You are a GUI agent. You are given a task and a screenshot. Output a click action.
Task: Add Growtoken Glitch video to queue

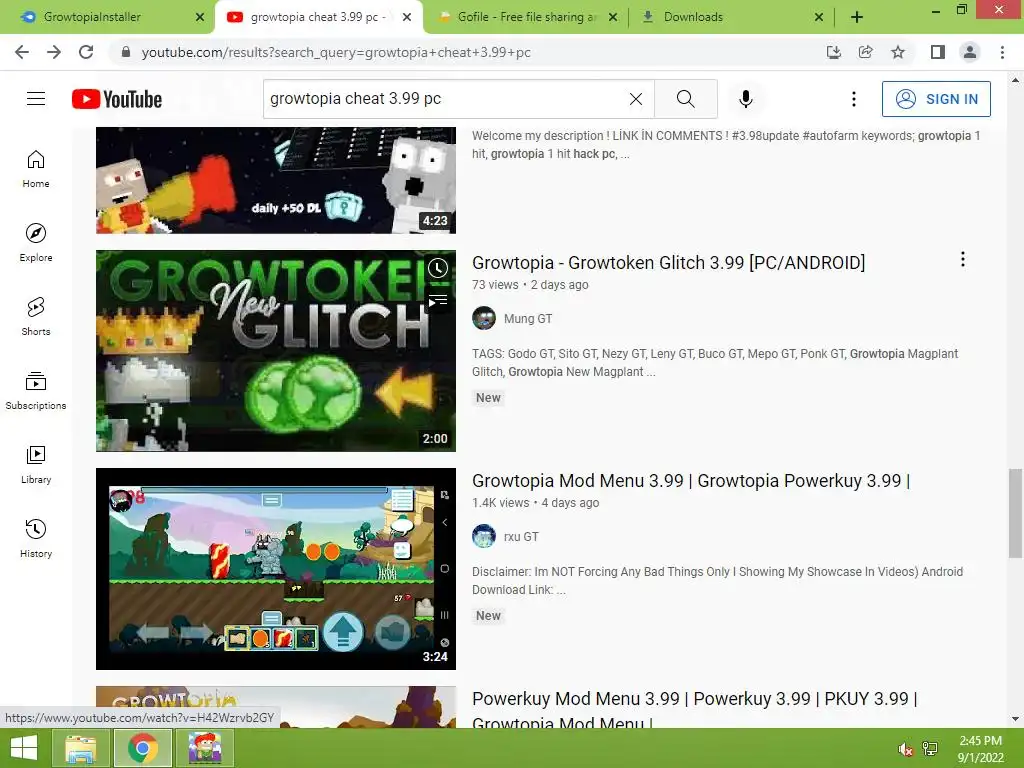tap(438, 300)
